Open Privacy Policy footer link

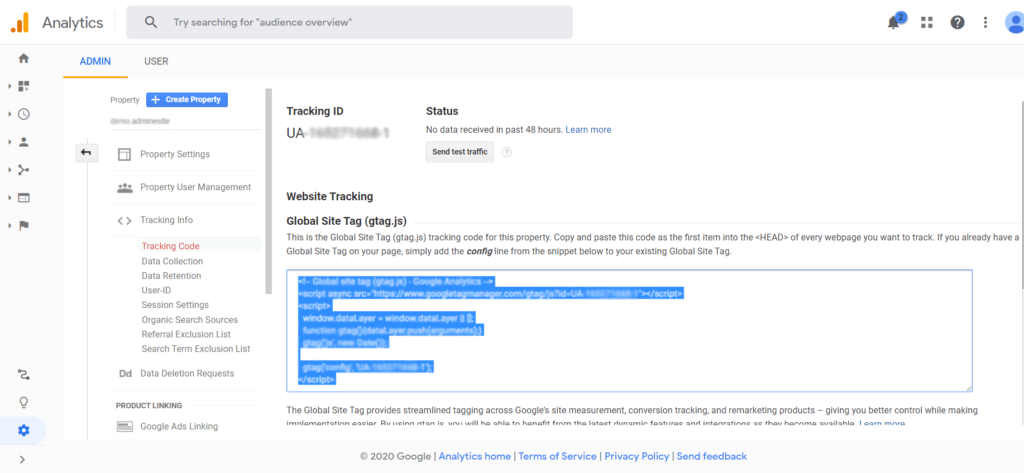(x=637, y=456)
